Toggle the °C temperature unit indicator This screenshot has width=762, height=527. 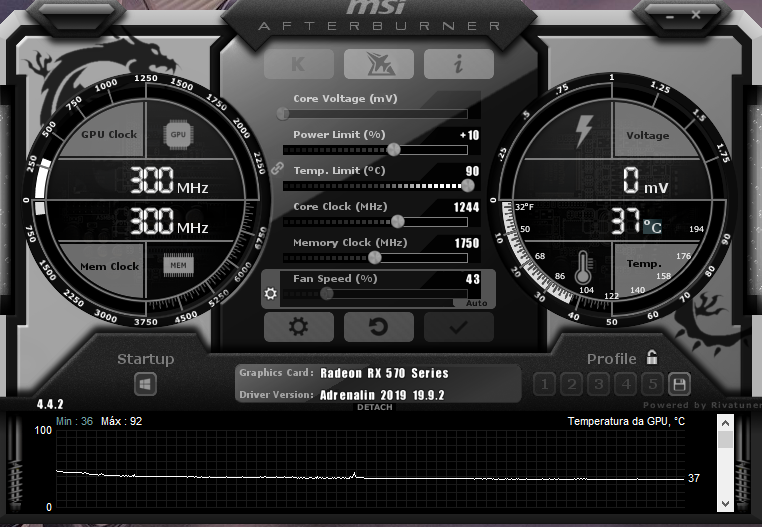652,227
